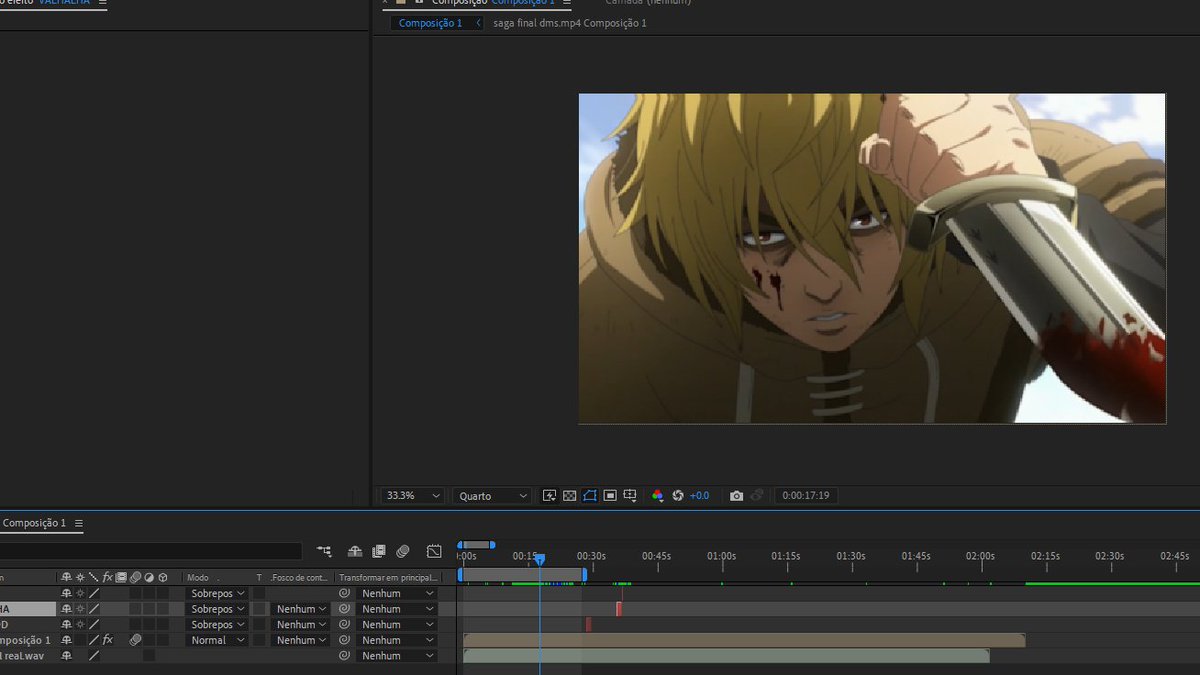Viewport: 1200px width, 675px height.
Task: Open the Quarto resolution dropdown
Action: click(492, 496)
